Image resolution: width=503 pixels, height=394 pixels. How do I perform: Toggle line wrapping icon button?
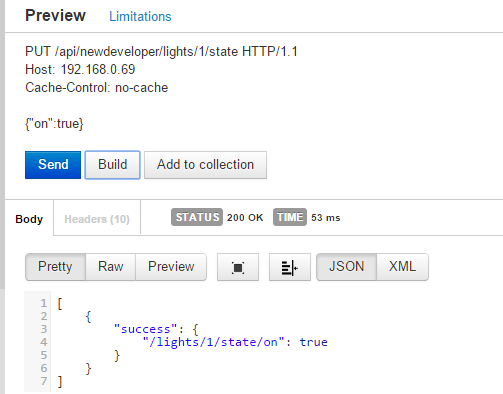click(x=290, y=267)
